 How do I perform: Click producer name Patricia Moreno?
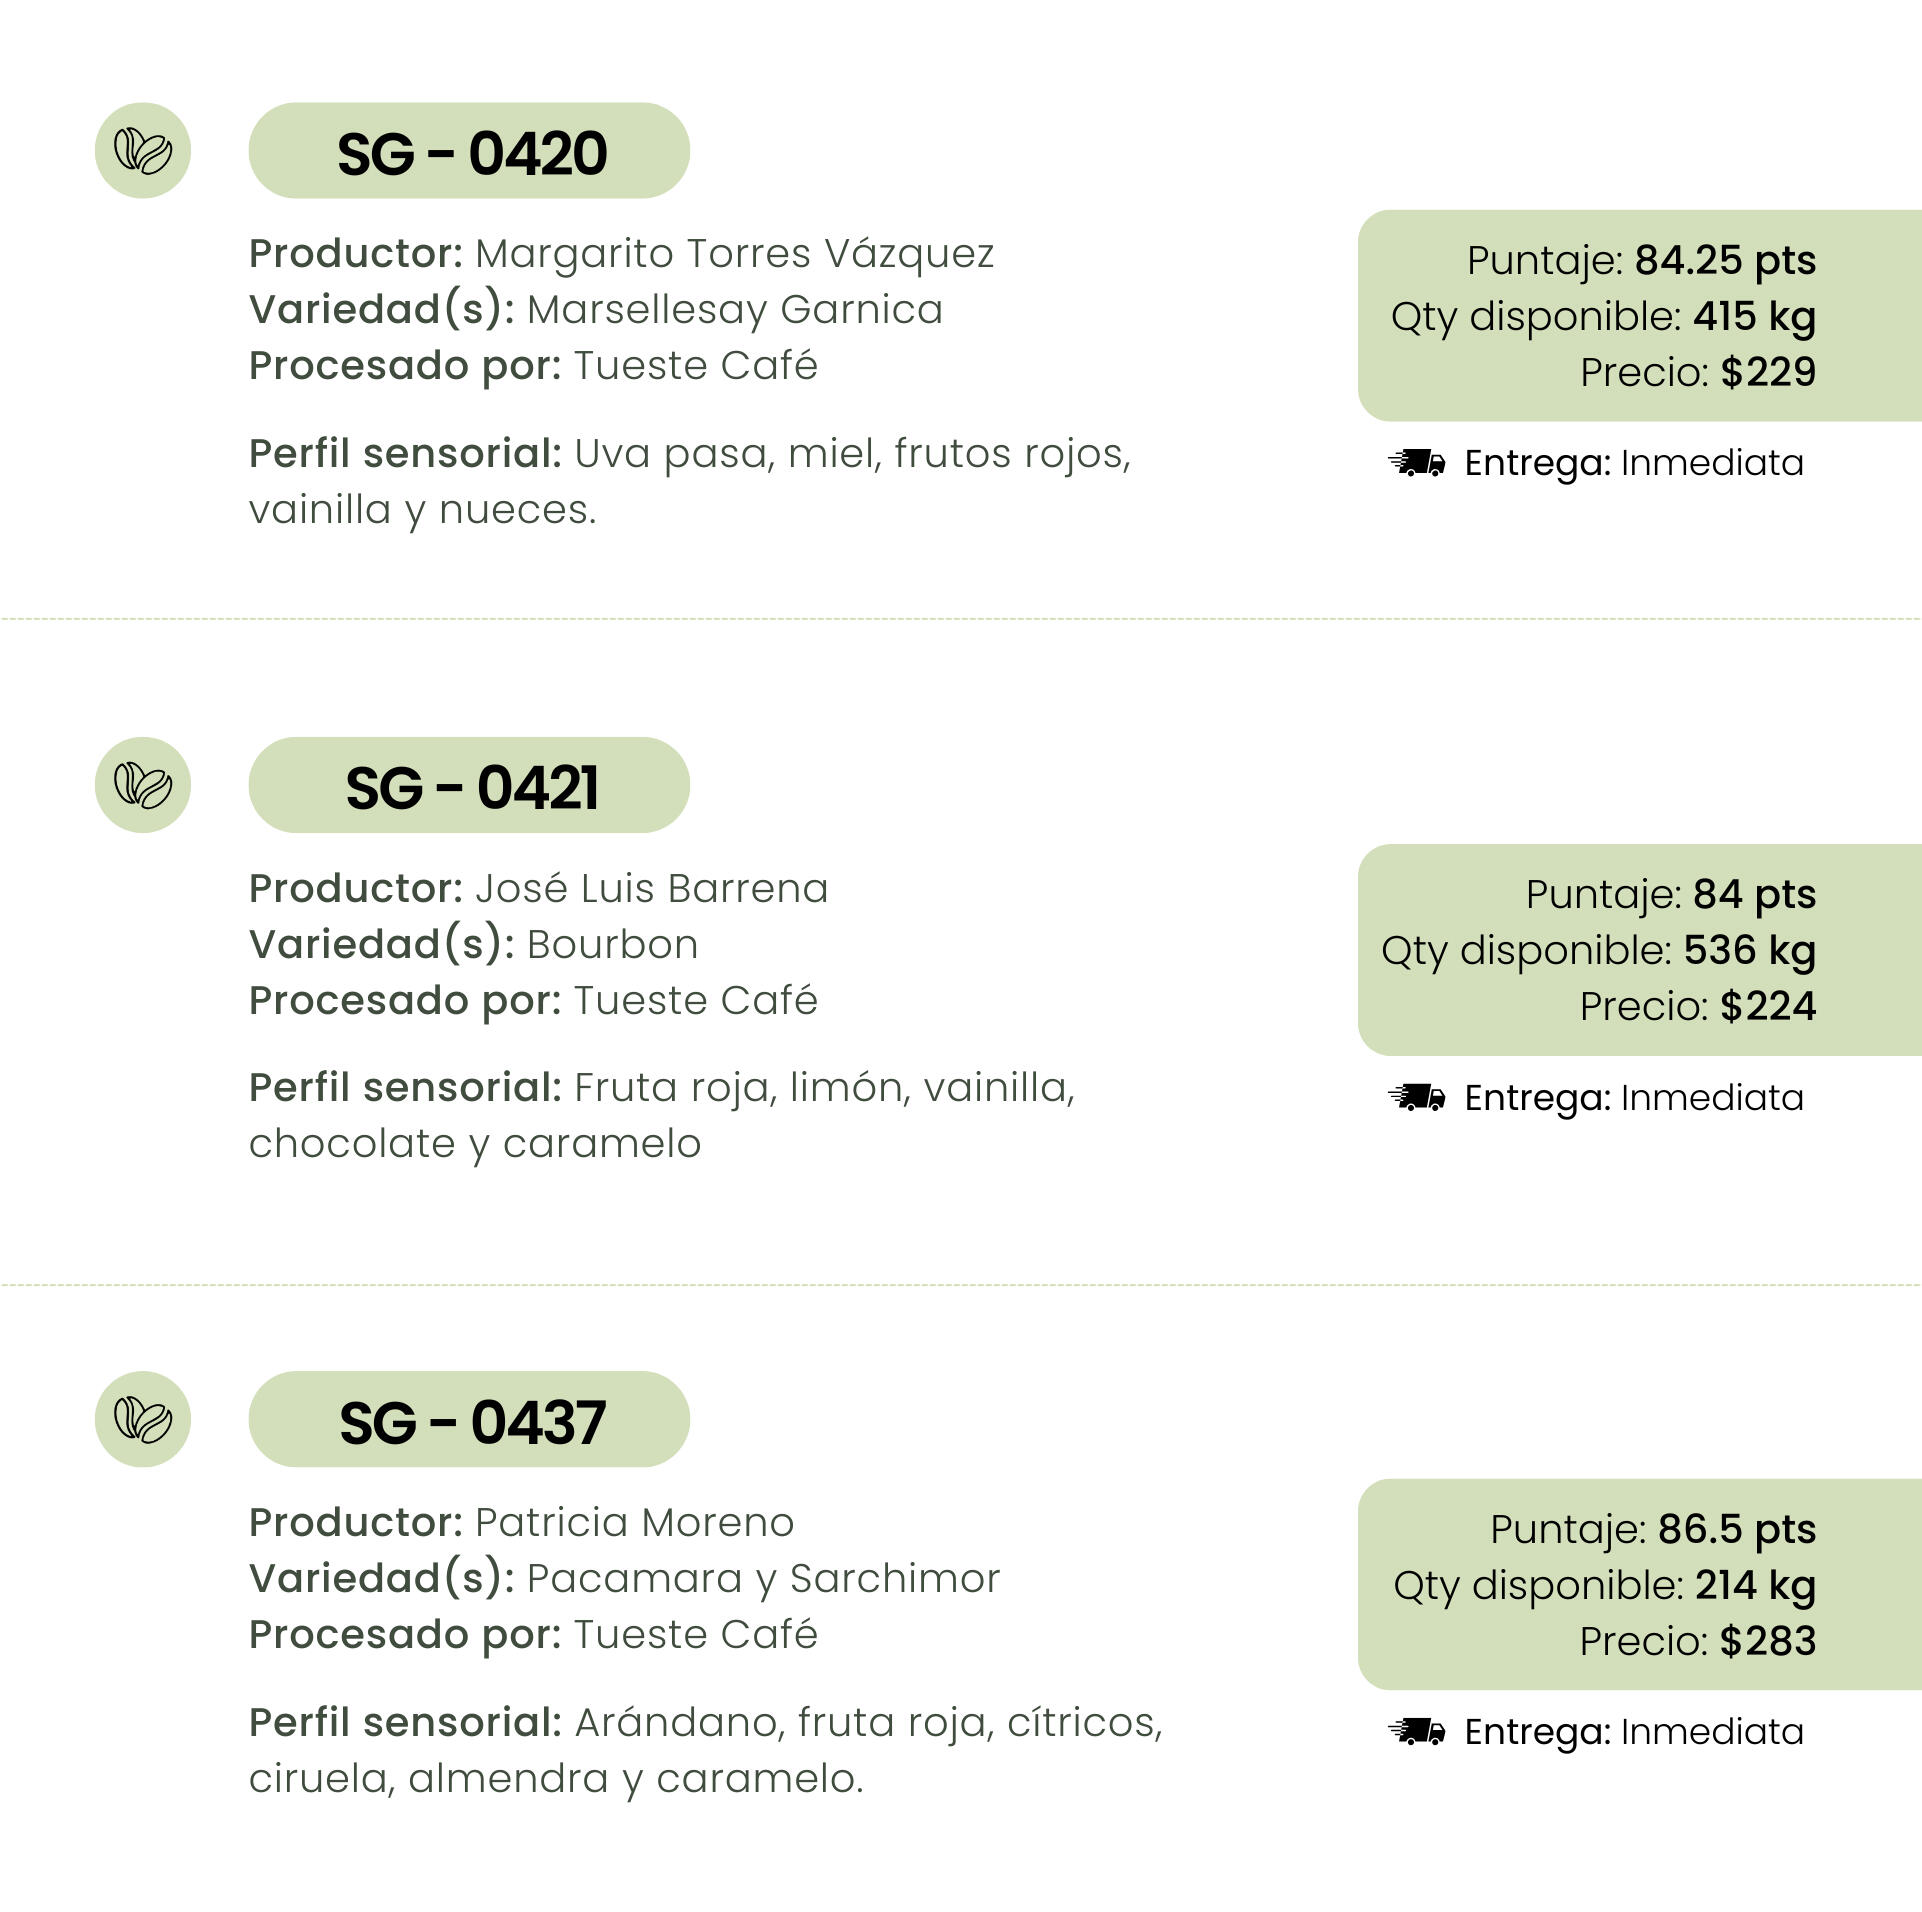tap(634, 1523)
